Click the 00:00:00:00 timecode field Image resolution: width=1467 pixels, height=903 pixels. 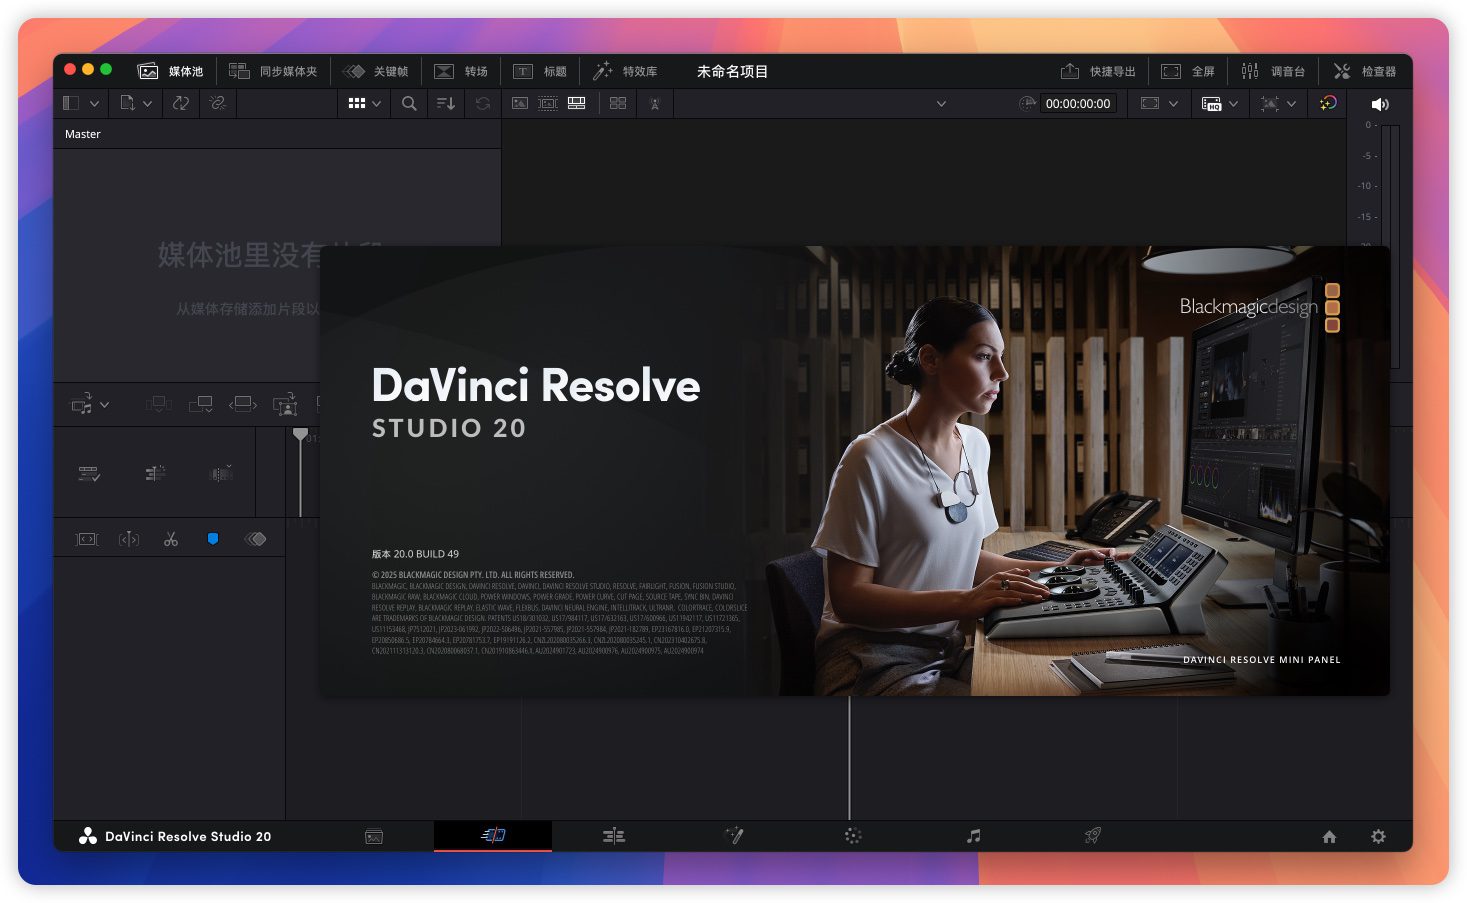[1077, 103]
